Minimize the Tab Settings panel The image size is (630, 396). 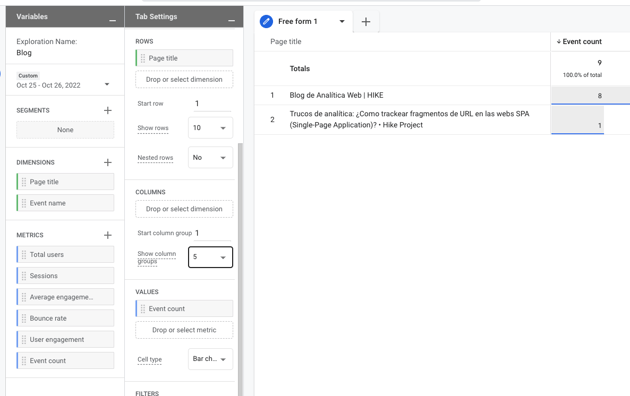point(231,20)
